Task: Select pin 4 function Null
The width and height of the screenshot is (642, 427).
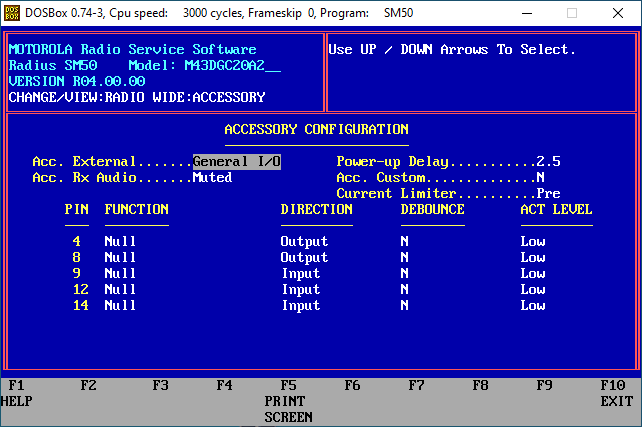Action: pos(120,241)
